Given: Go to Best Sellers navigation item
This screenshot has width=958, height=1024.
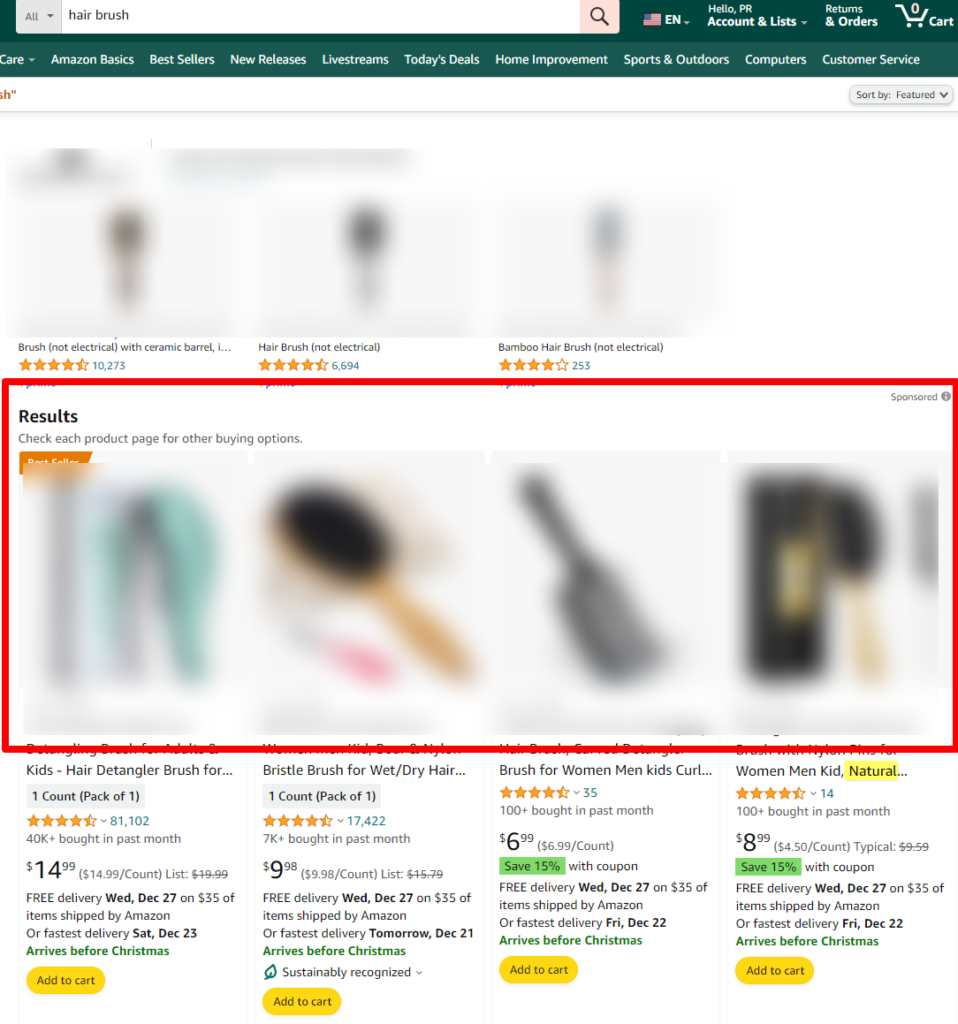Looking at the screenshot, I should tap(182, 60).
